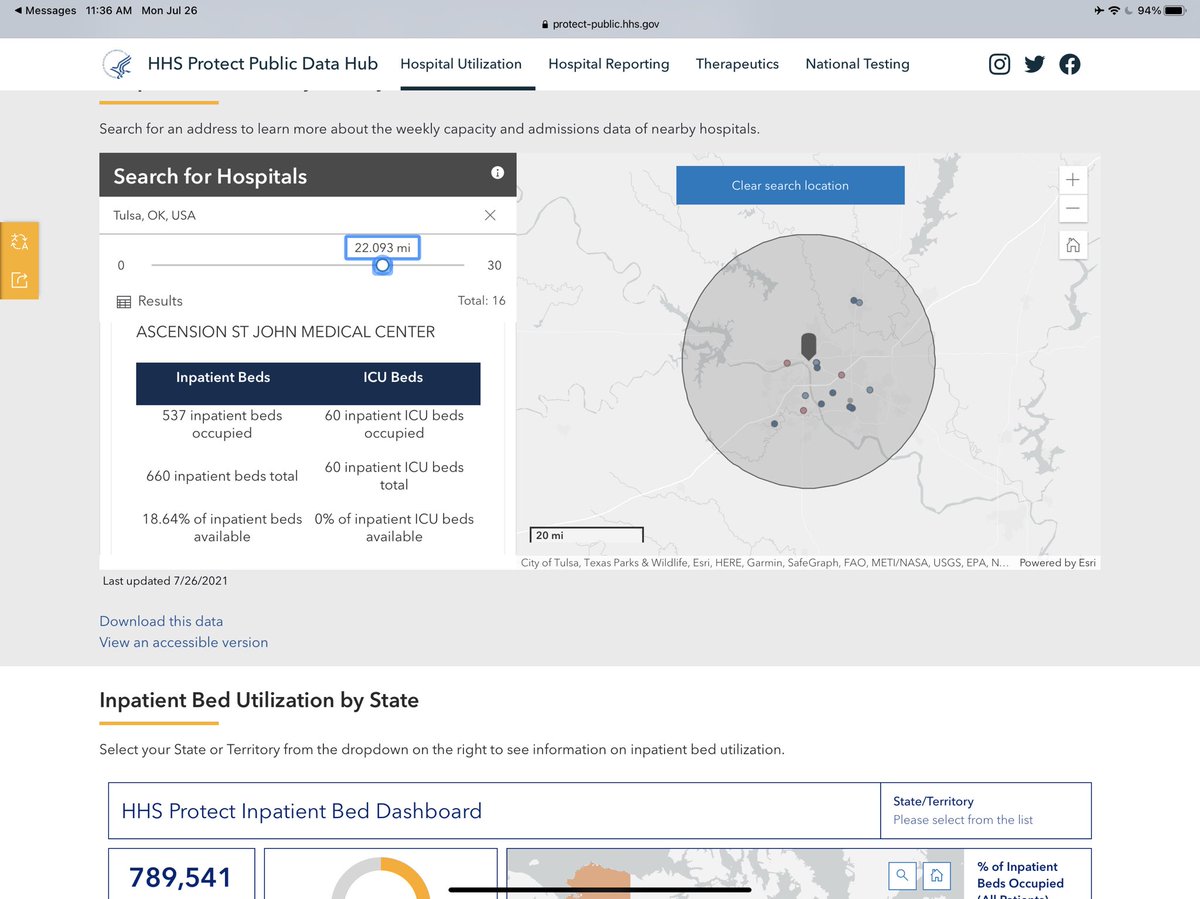Image resolution: width=1200 pixels, height=899 pixels.
Task: Open the HHS Instagram page
Action: (x=999, y=64)
